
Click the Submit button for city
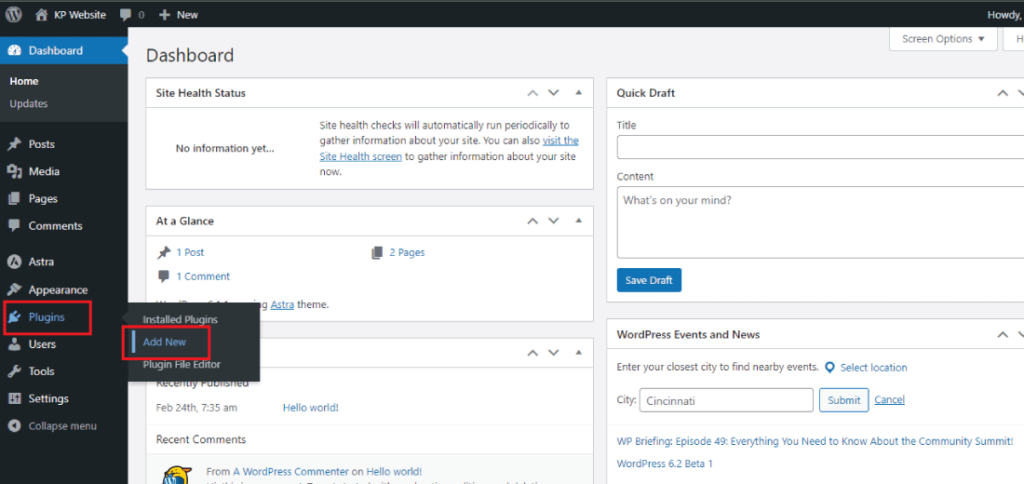(x=843, y=400)
